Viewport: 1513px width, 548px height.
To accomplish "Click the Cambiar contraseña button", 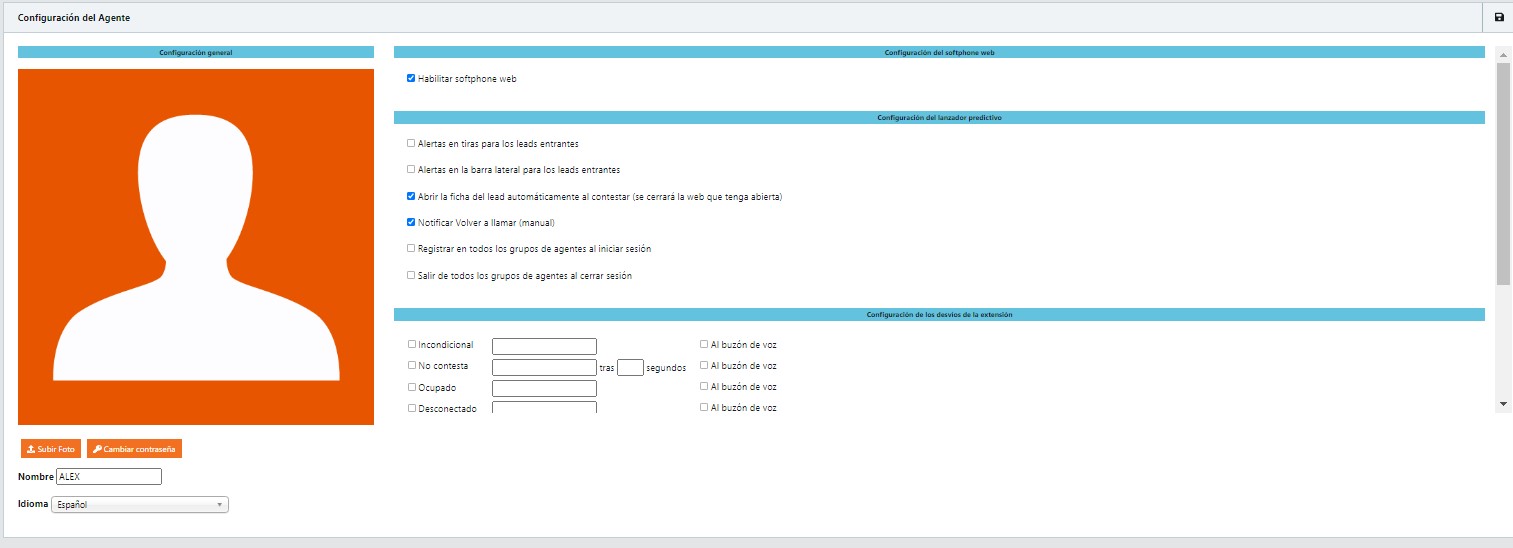I will [134, 449].
